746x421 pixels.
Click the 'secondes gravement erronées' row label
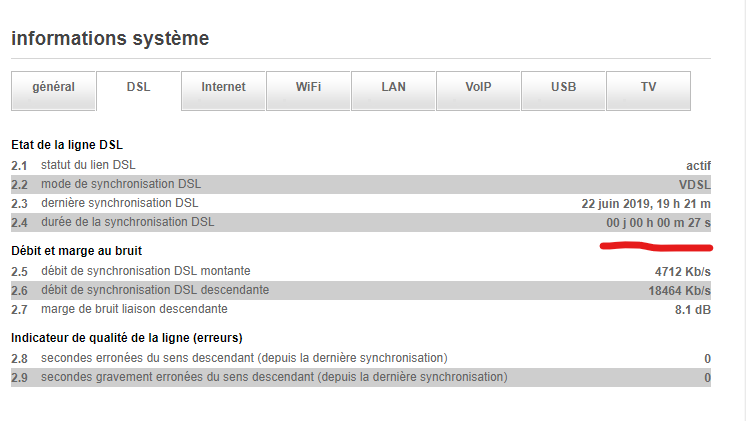[x=273, y=377]
